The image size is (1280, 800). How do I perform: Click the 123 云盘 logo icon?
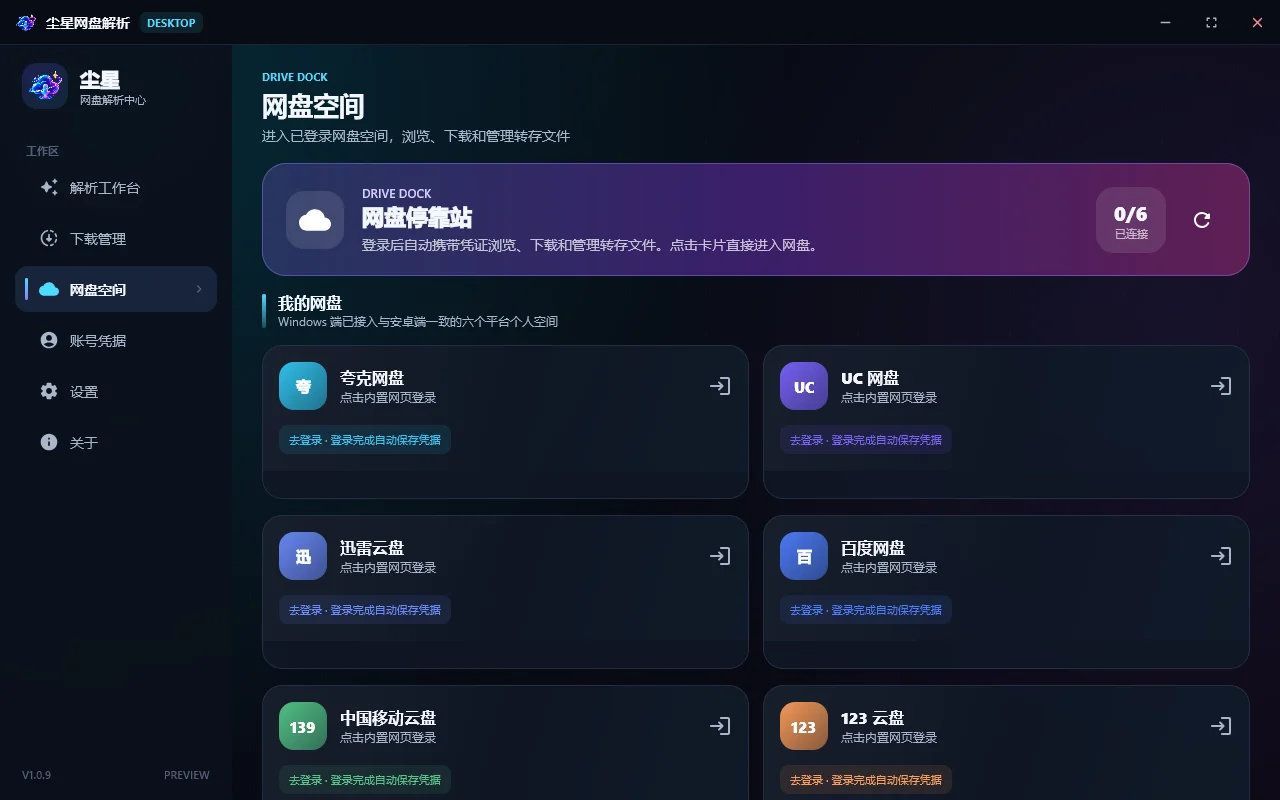pyautogui.click(x=804, y=726)
